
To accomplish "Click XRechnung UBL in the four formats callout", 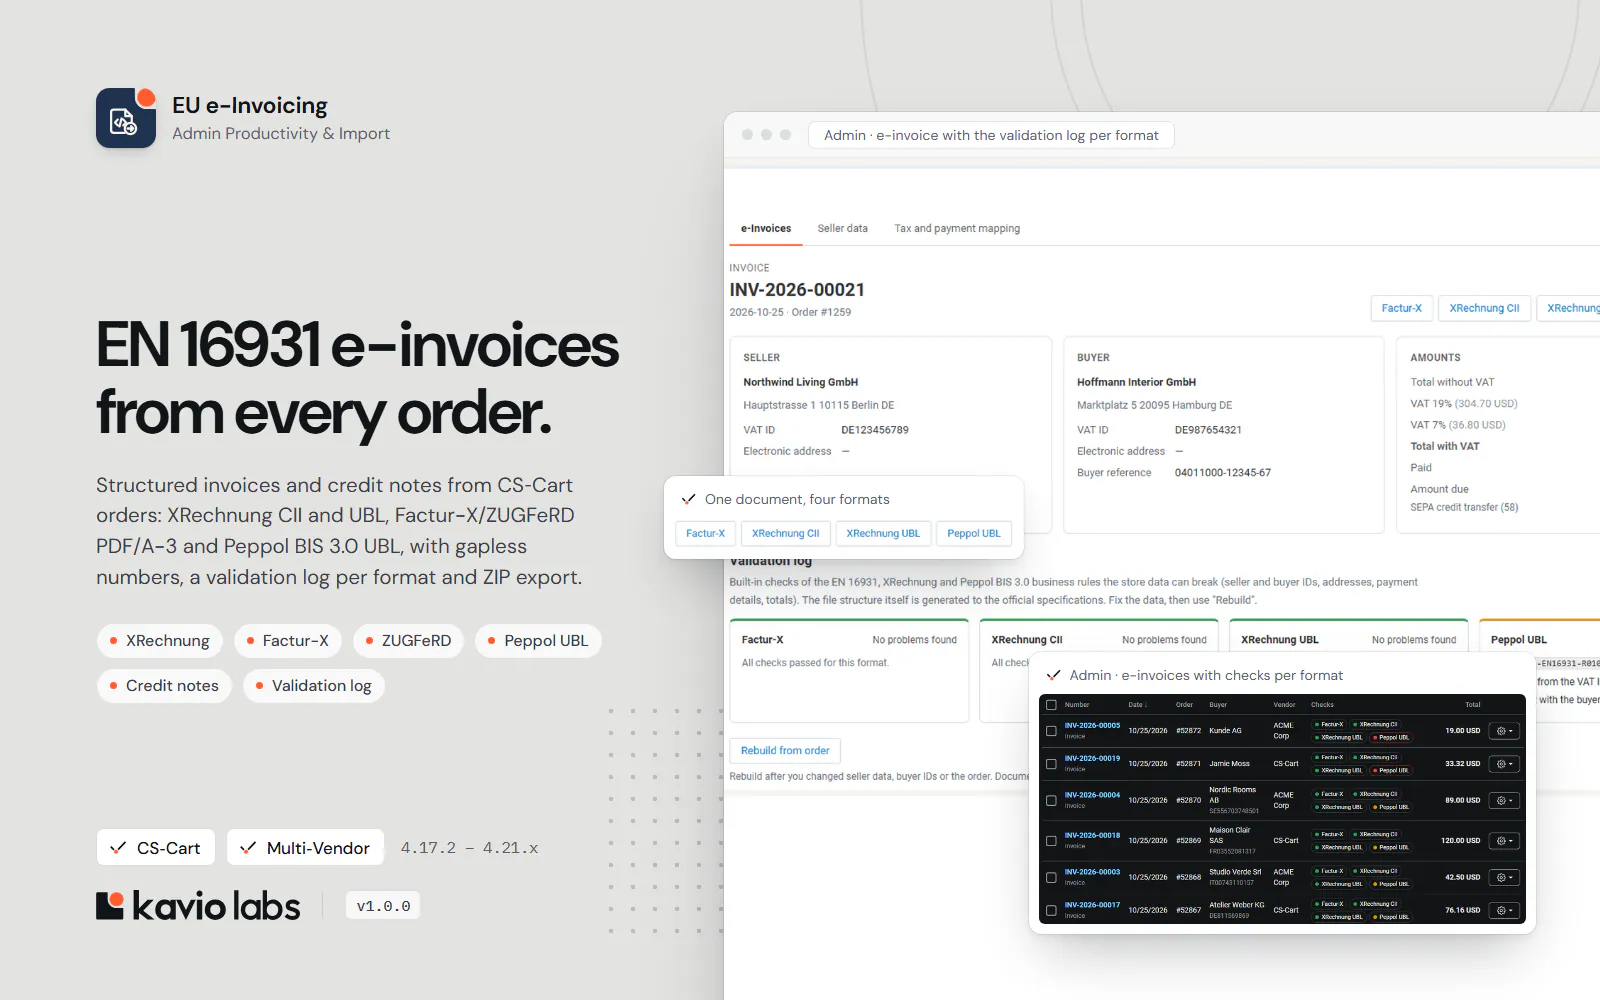I will coord(883,533).
